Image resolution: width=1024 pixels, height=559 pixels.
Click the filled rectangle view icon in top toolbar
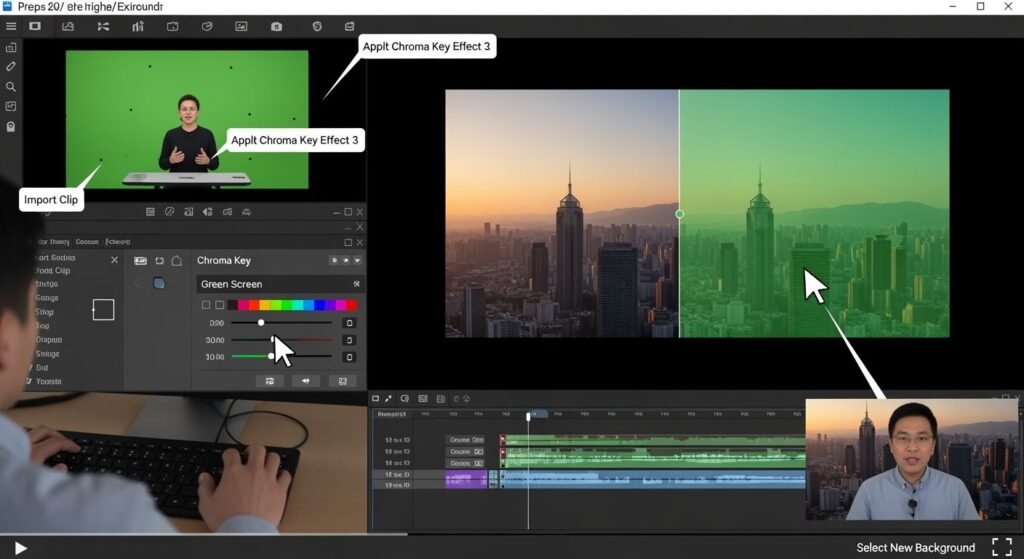[35, 26]
